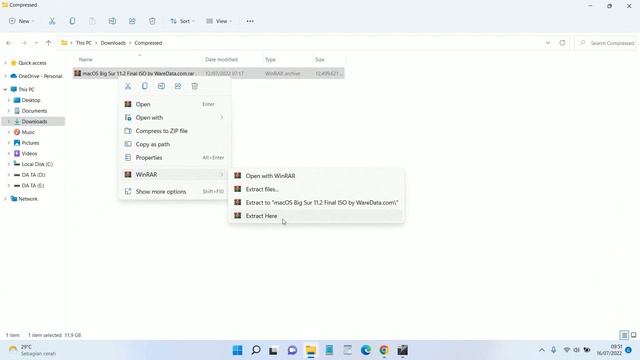Choose Extract files... option
This screenshot has height=360, width=640.
pos(316,189)
